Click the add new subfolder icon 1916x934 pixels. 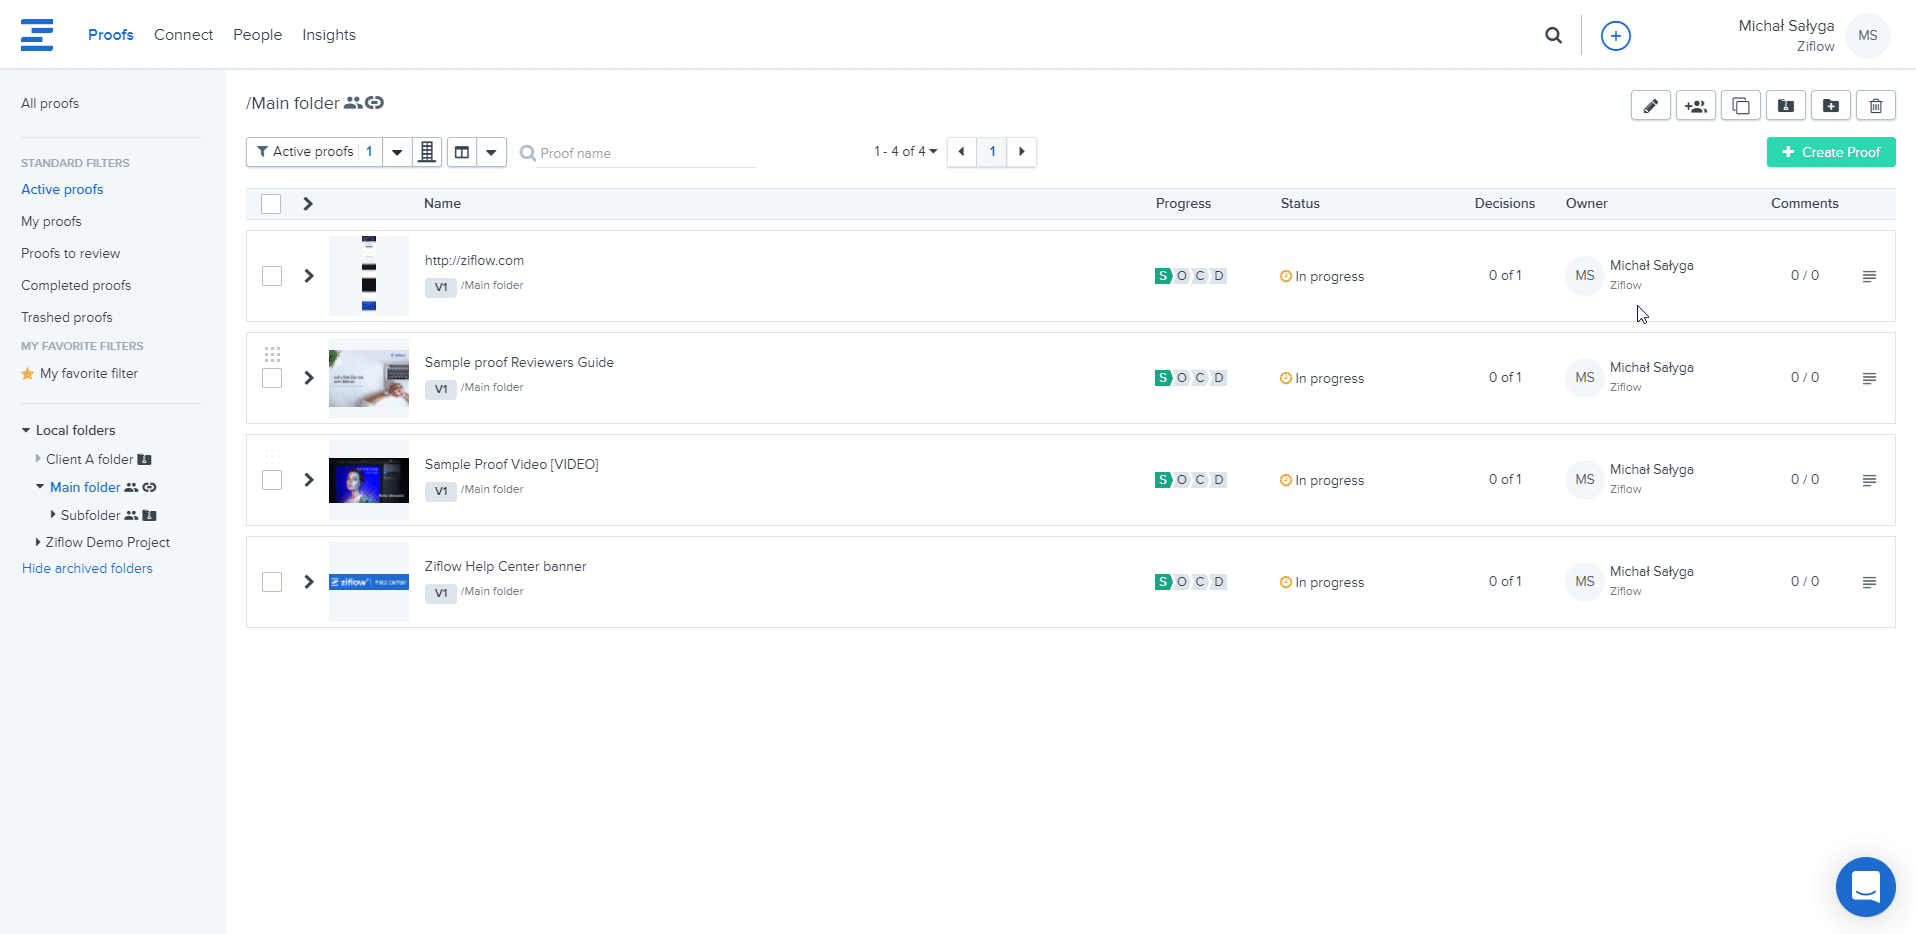[1830, 106]
